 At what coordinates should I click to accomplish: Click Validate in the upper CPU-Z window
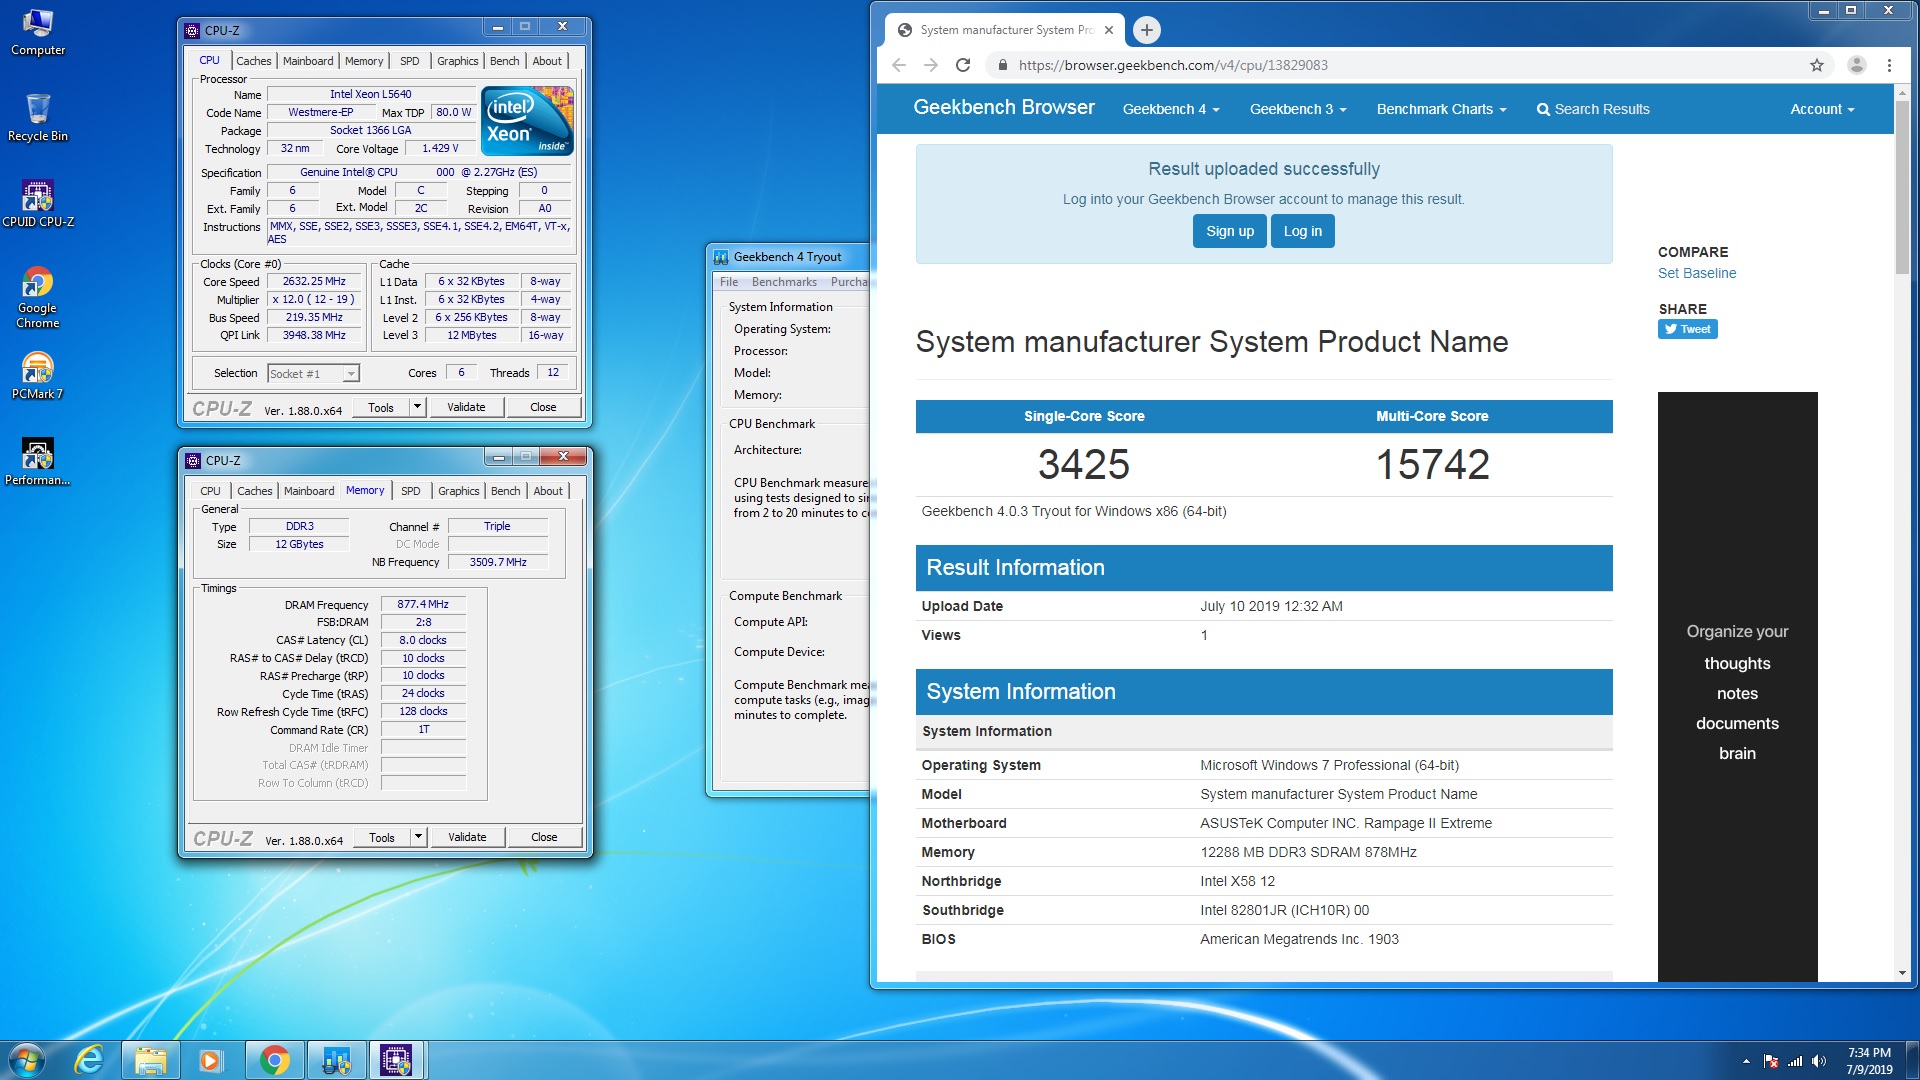click(x=466, y=407)
